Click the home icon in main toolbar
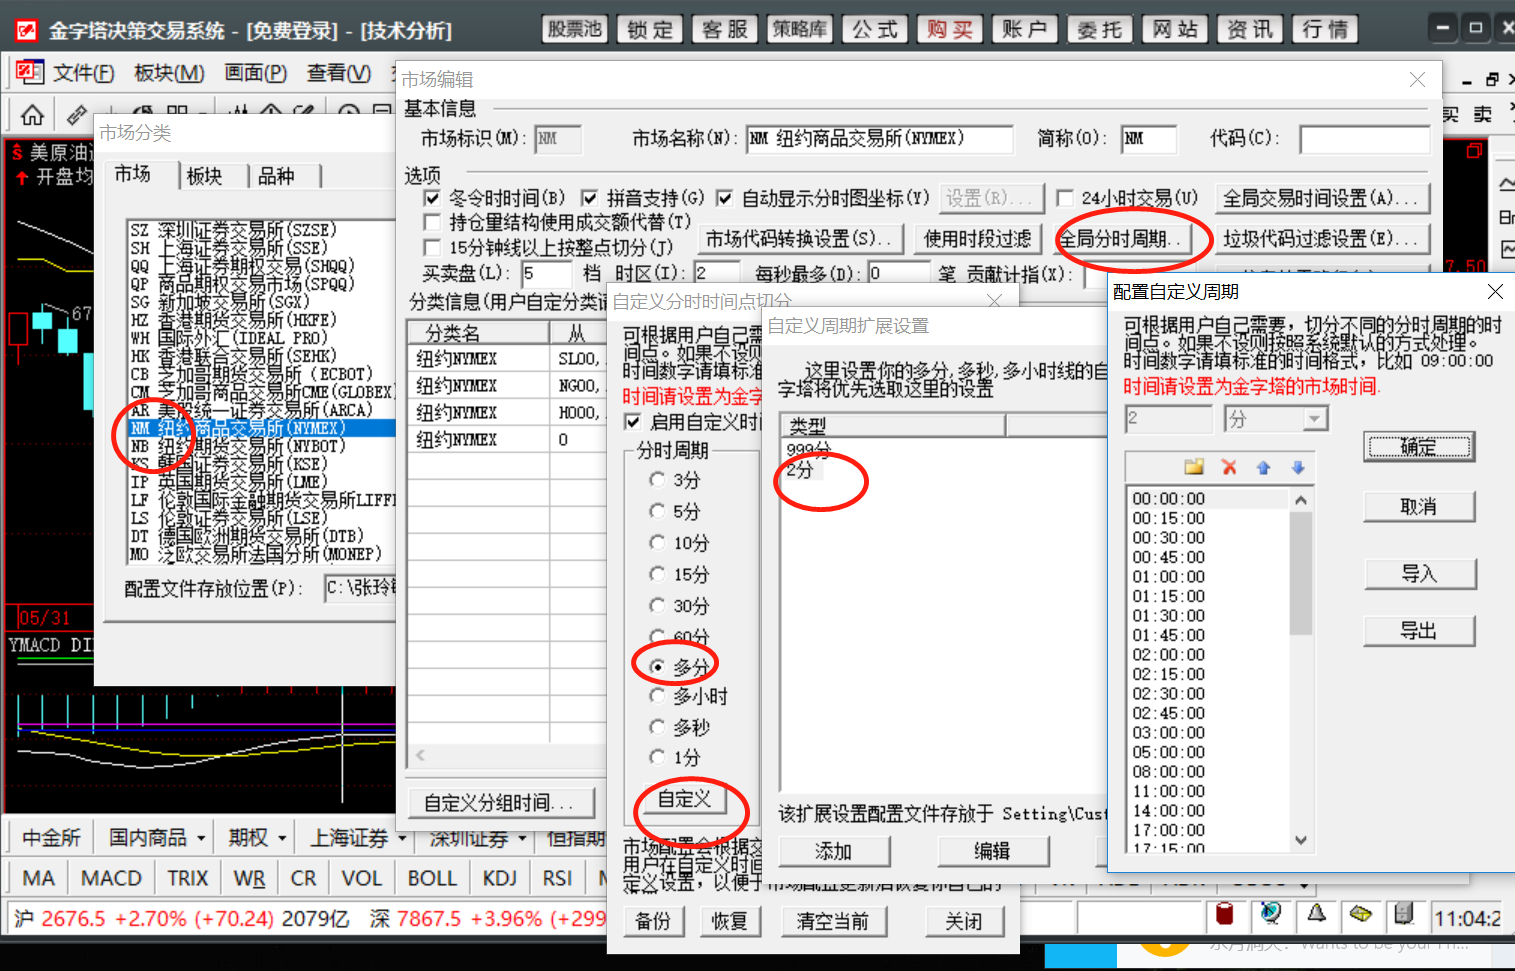This screenshot has width=1515, height=971. pos(33,115)
